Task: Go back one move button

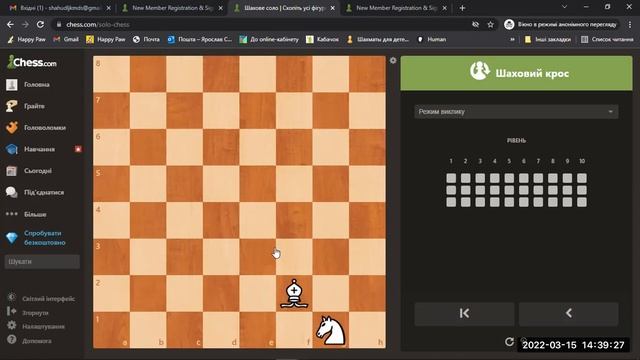Action: point(569,313)
